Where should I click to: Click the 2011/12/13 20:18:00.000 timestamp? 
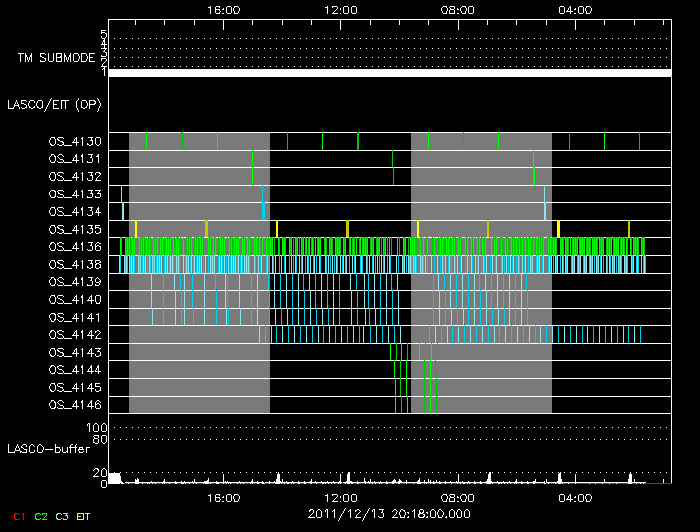[x=391, y=514]
